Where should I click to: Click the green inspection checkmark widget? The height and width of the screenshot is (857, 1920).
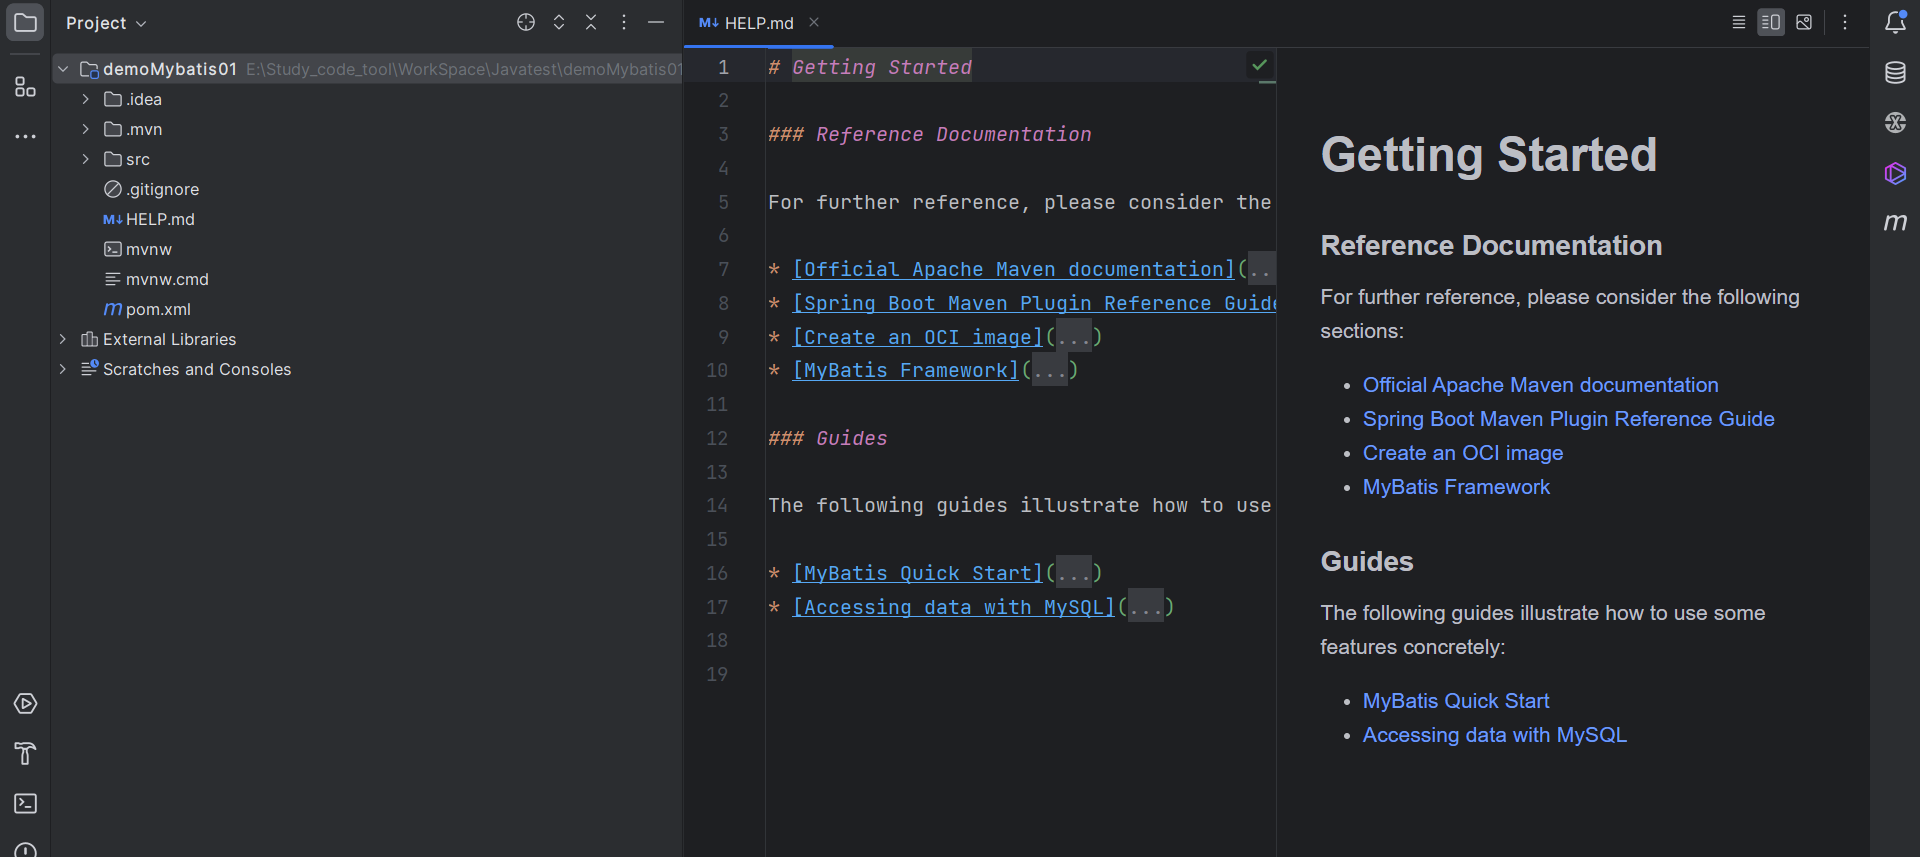point(1259,65)
